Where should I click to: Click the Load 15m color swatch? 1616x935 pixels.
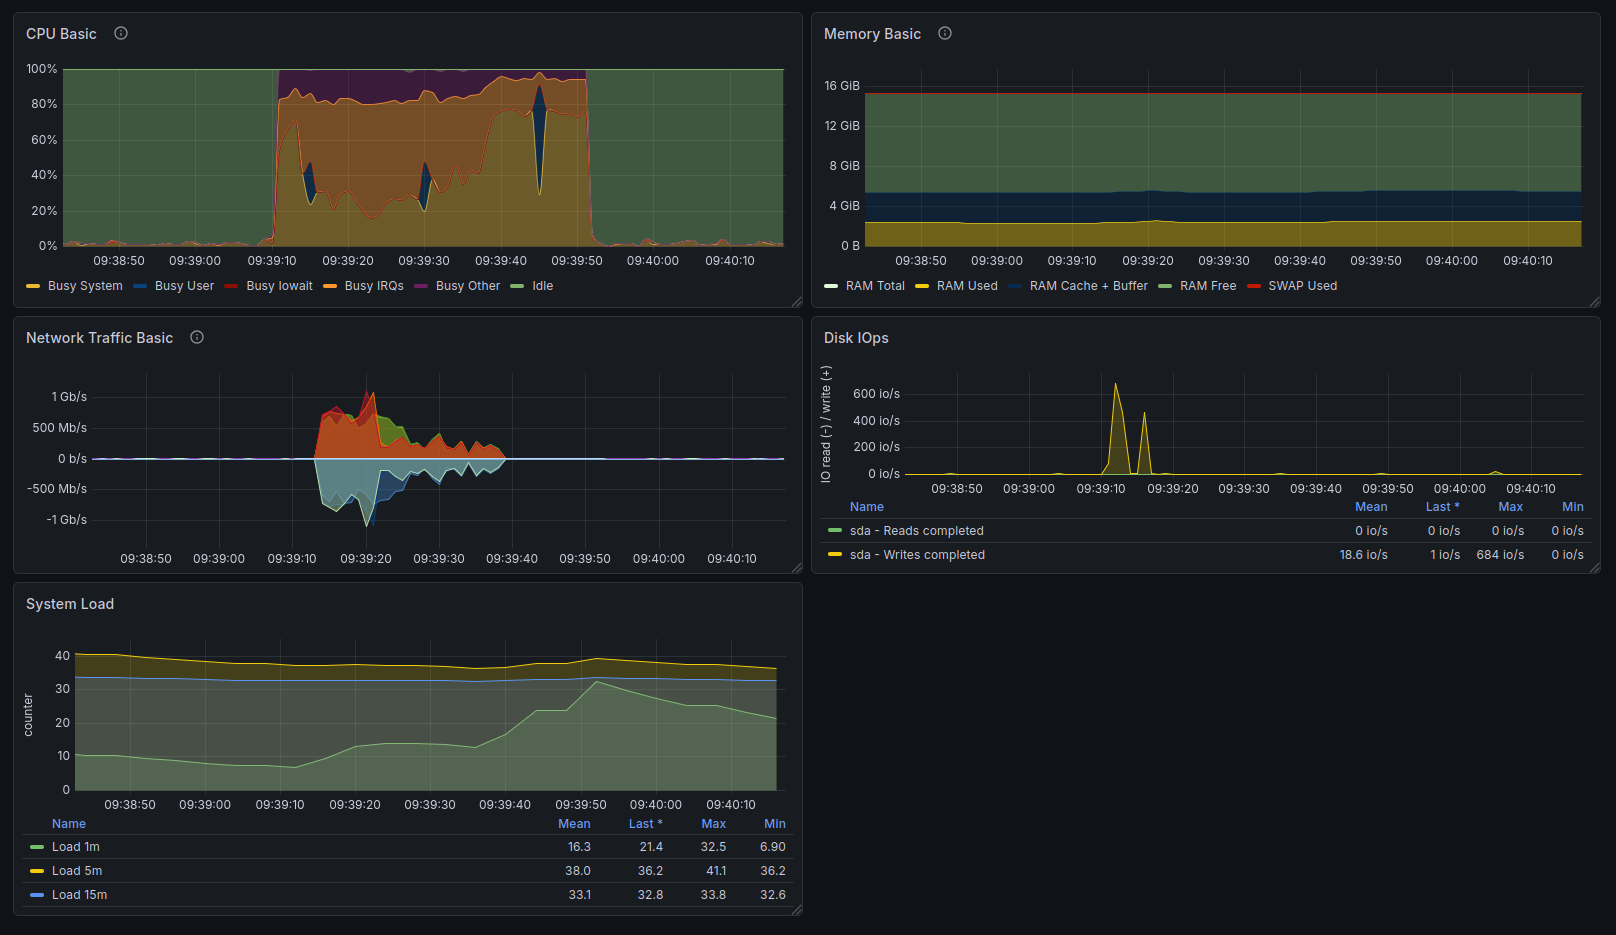(37, 895)
